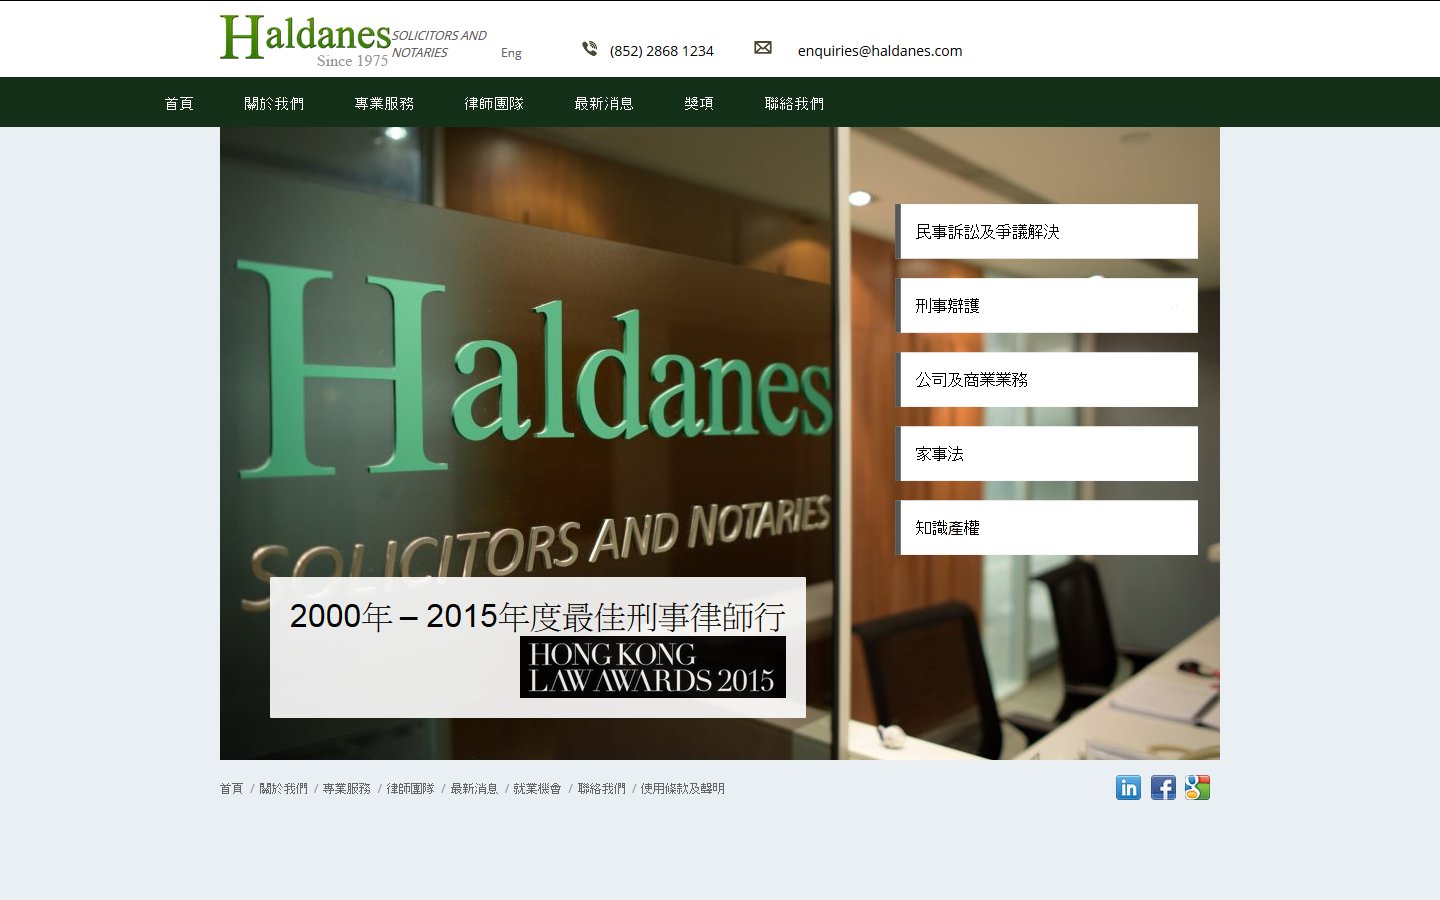Screen dimensions: 1440x900
Task: Open 最新消息 in the green navigation bar
Action: pos(604,103)
